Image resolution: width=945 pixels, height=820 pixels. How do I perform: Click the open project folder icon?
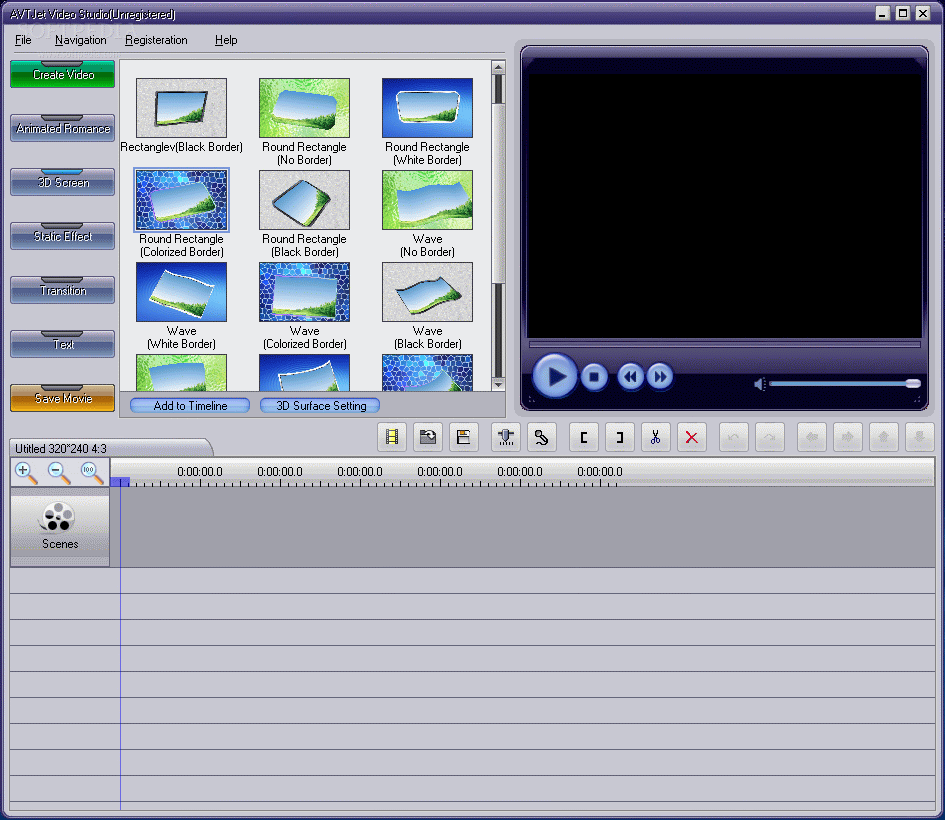pyautogui.click(x=428, y=437)
